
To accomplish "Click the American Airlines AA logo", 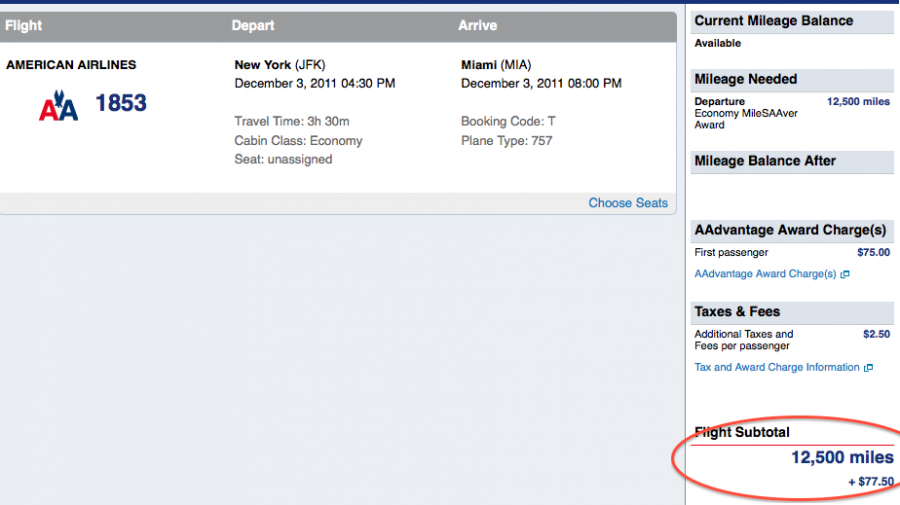I will [58, 106].
